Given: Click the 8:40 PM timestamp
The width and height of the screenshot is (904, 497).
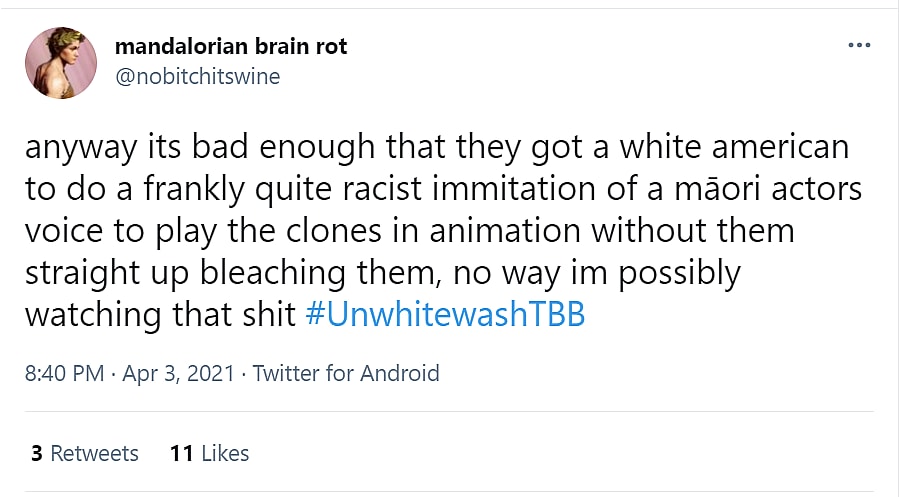Looking at the screenshot, I should [64, 374].
